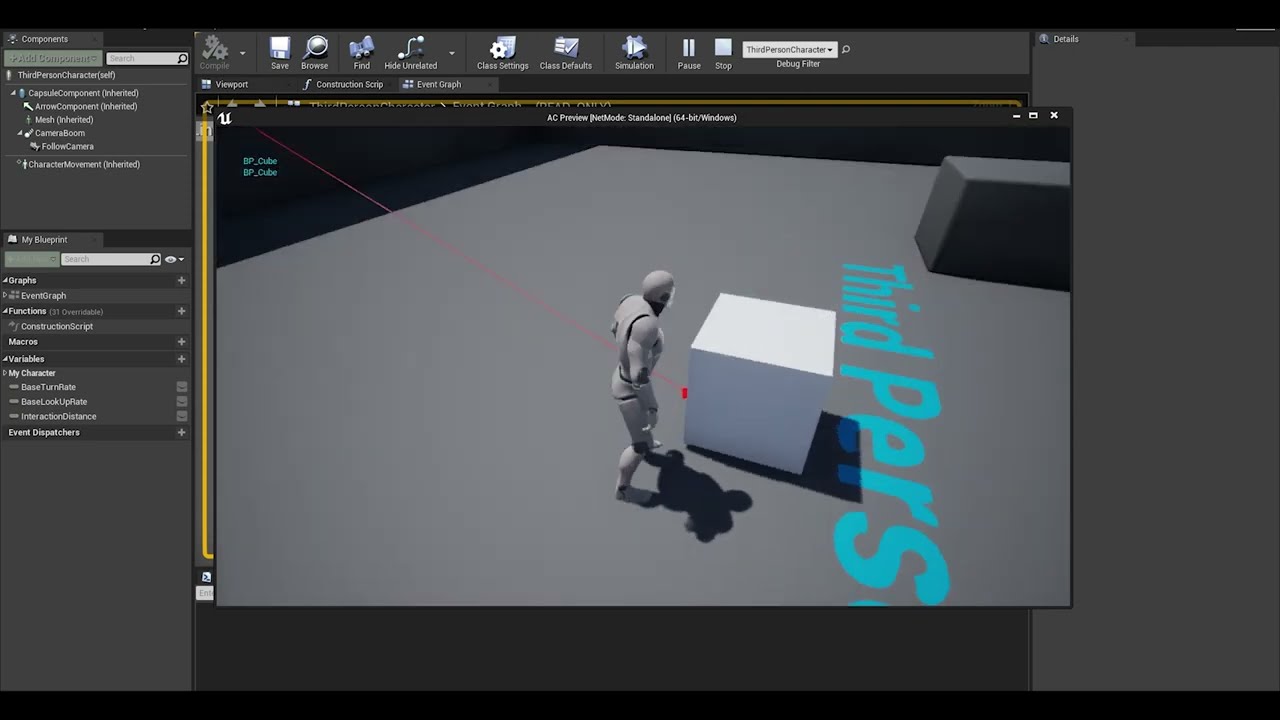Add a new variable with plus icon
1280x720 pixels.
tap(181, 359)
